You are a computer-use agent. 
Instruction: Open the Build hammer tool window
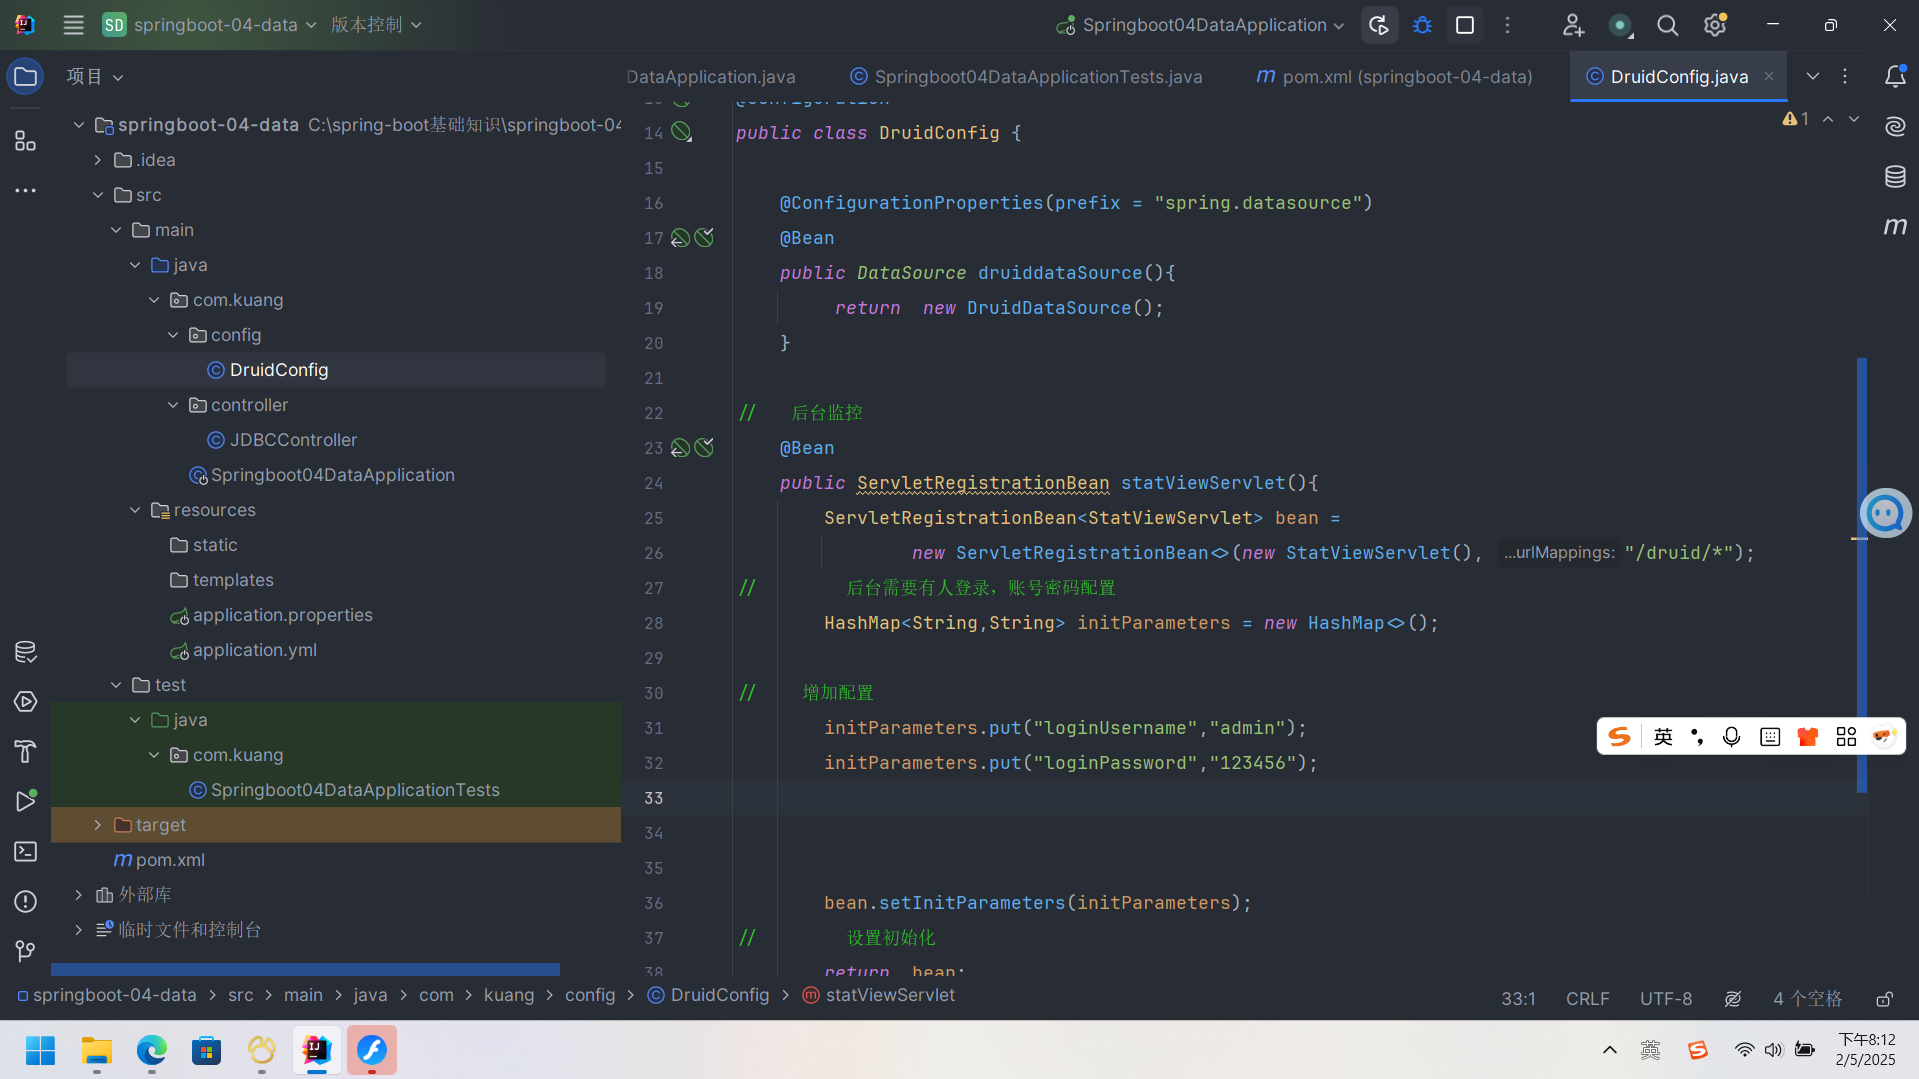tap(25, 751)
